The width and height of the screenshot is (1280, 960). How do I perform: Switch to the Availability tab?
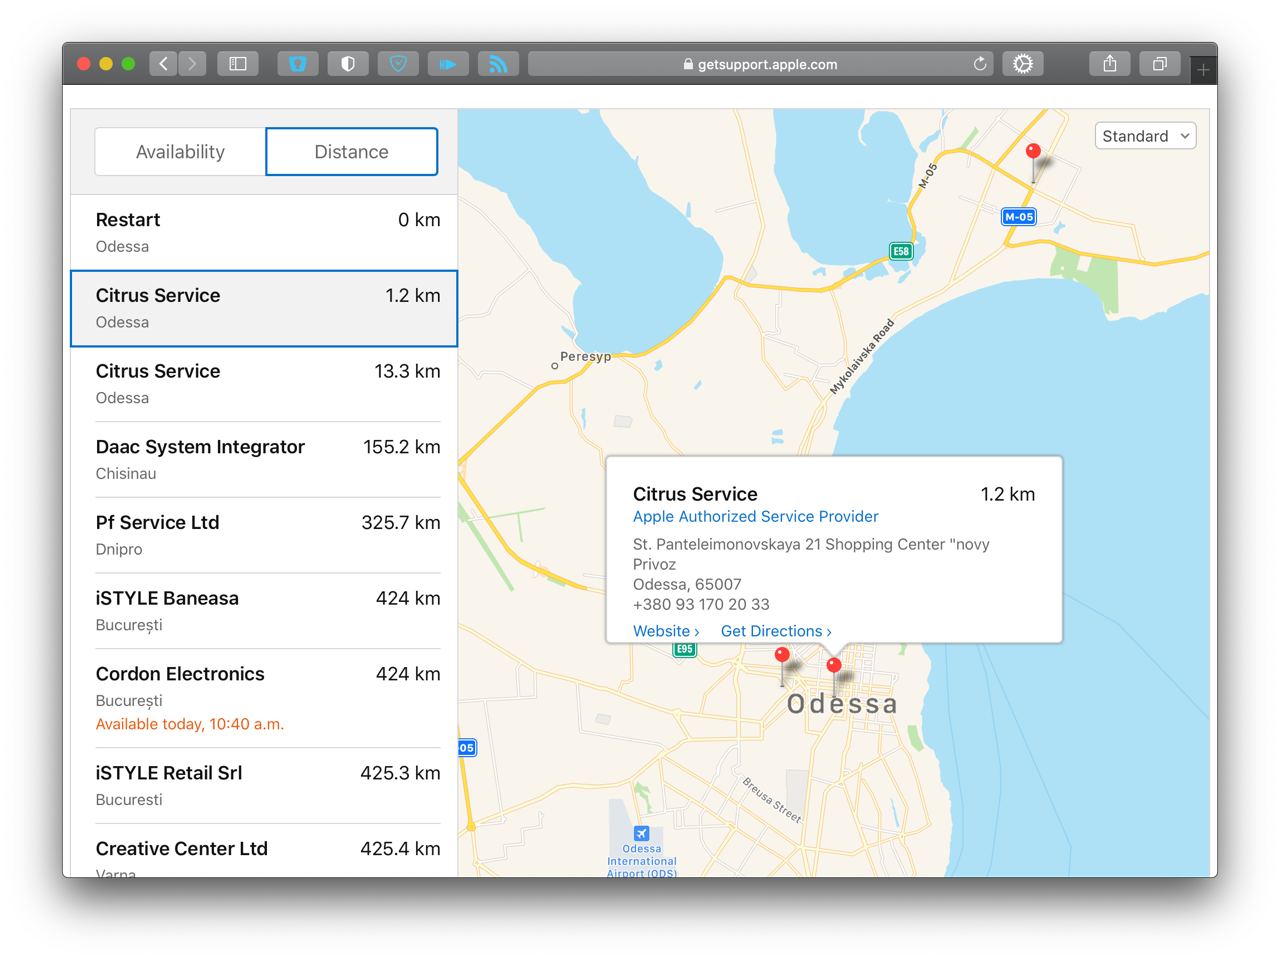pos(180,152)
